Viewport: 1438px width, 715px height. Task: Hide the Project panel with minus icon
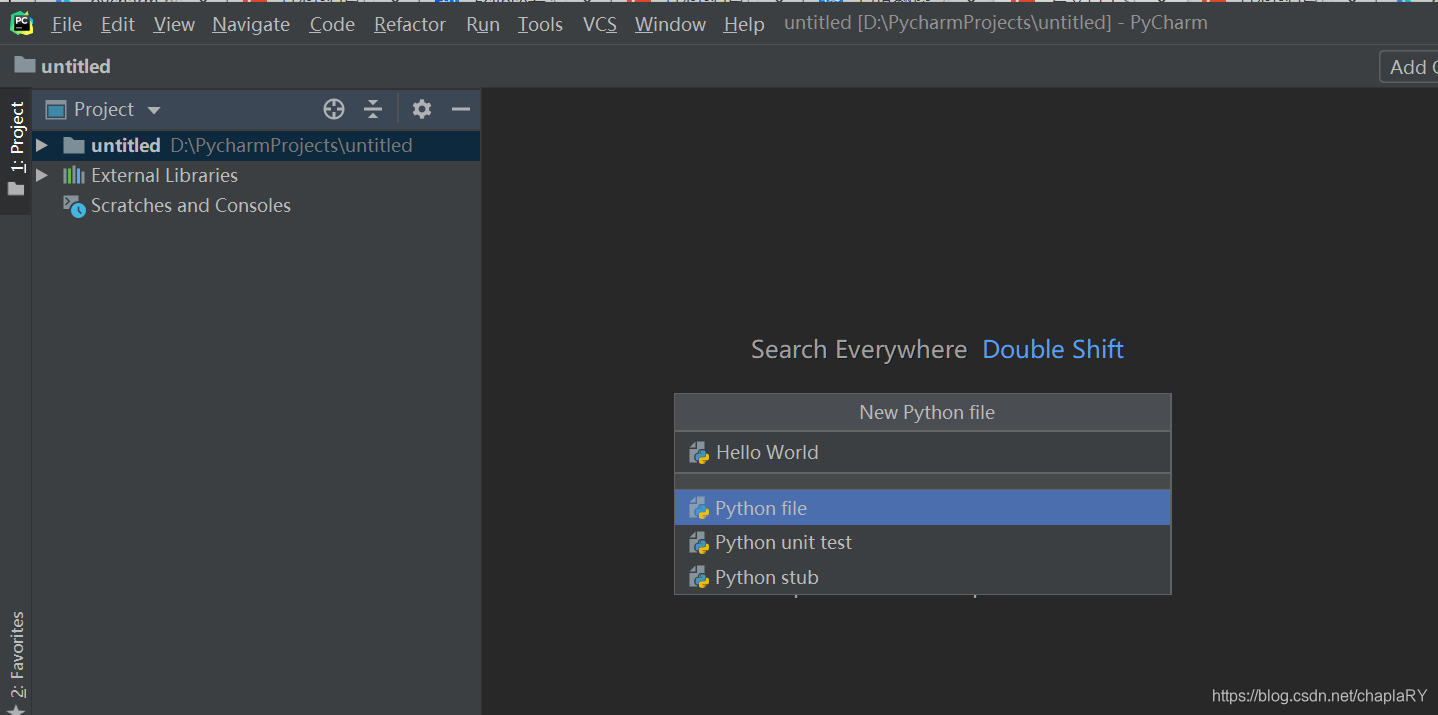click(461, 109)
